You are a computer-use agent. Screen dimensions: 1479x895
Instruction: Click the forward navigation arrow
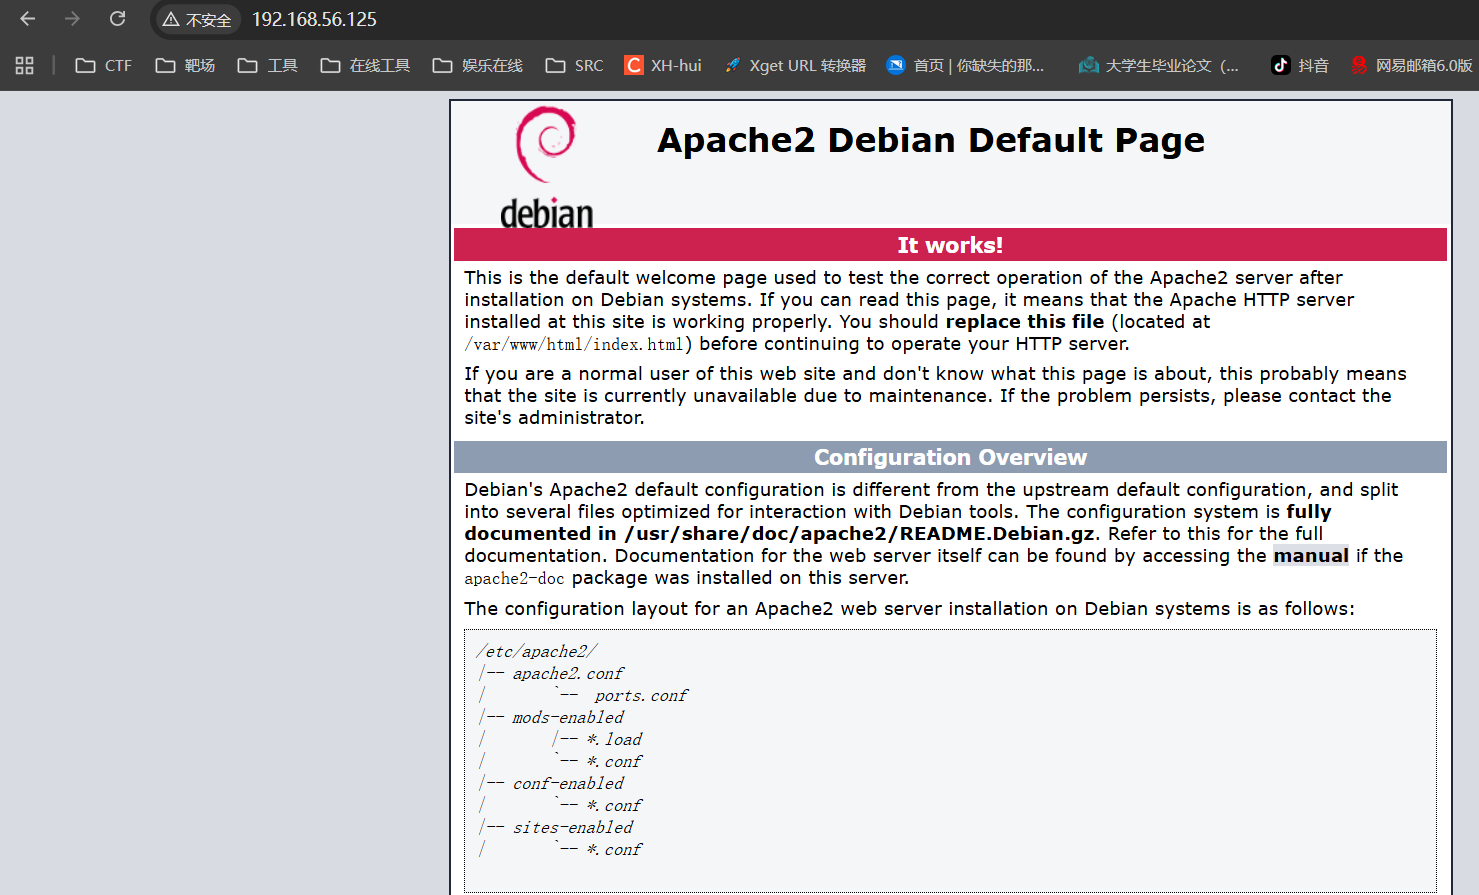tap(72, 19)
